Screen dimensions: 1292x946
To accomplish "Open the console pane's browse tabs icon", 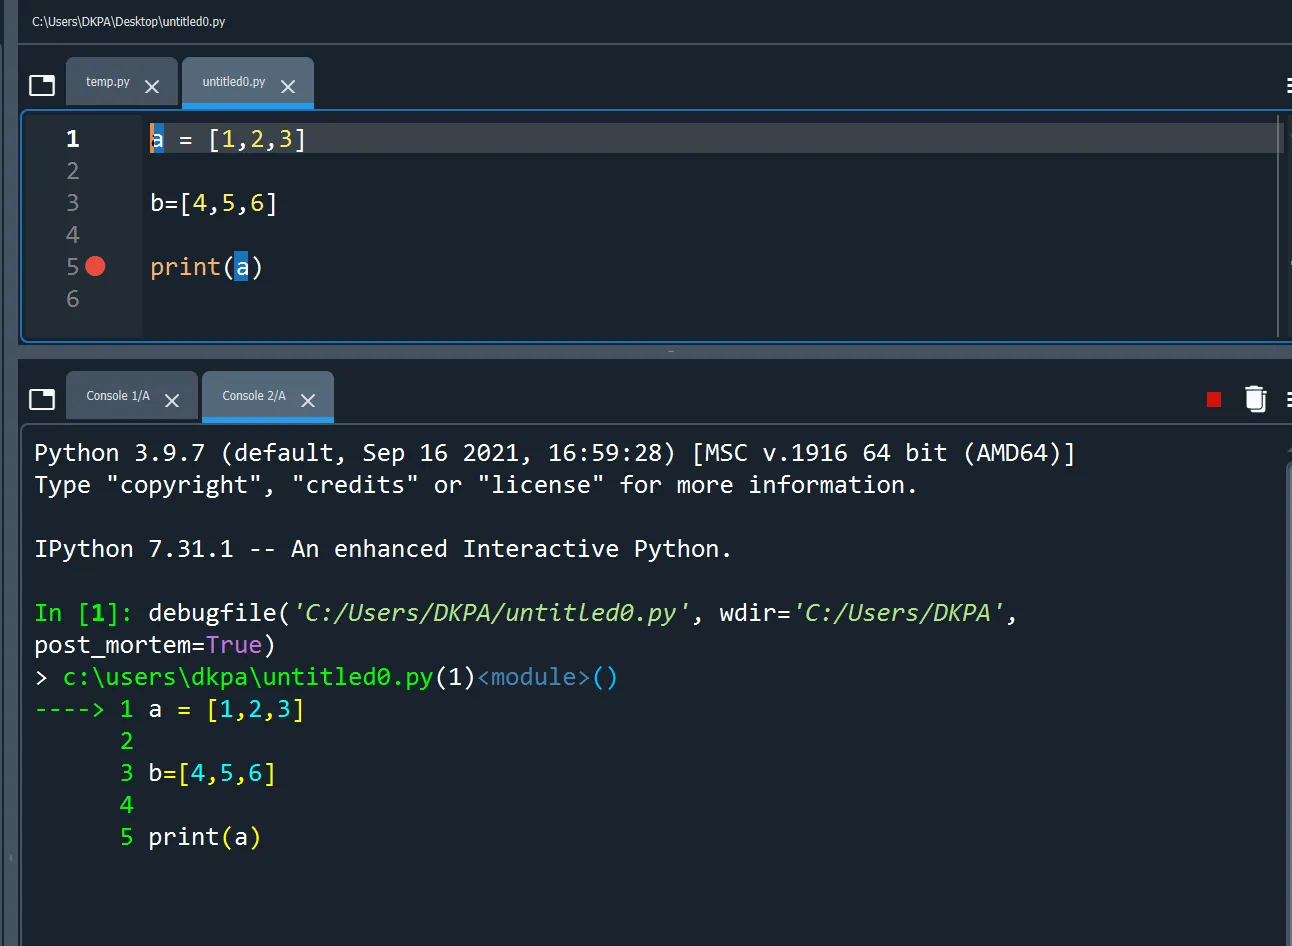I will 42,399.
